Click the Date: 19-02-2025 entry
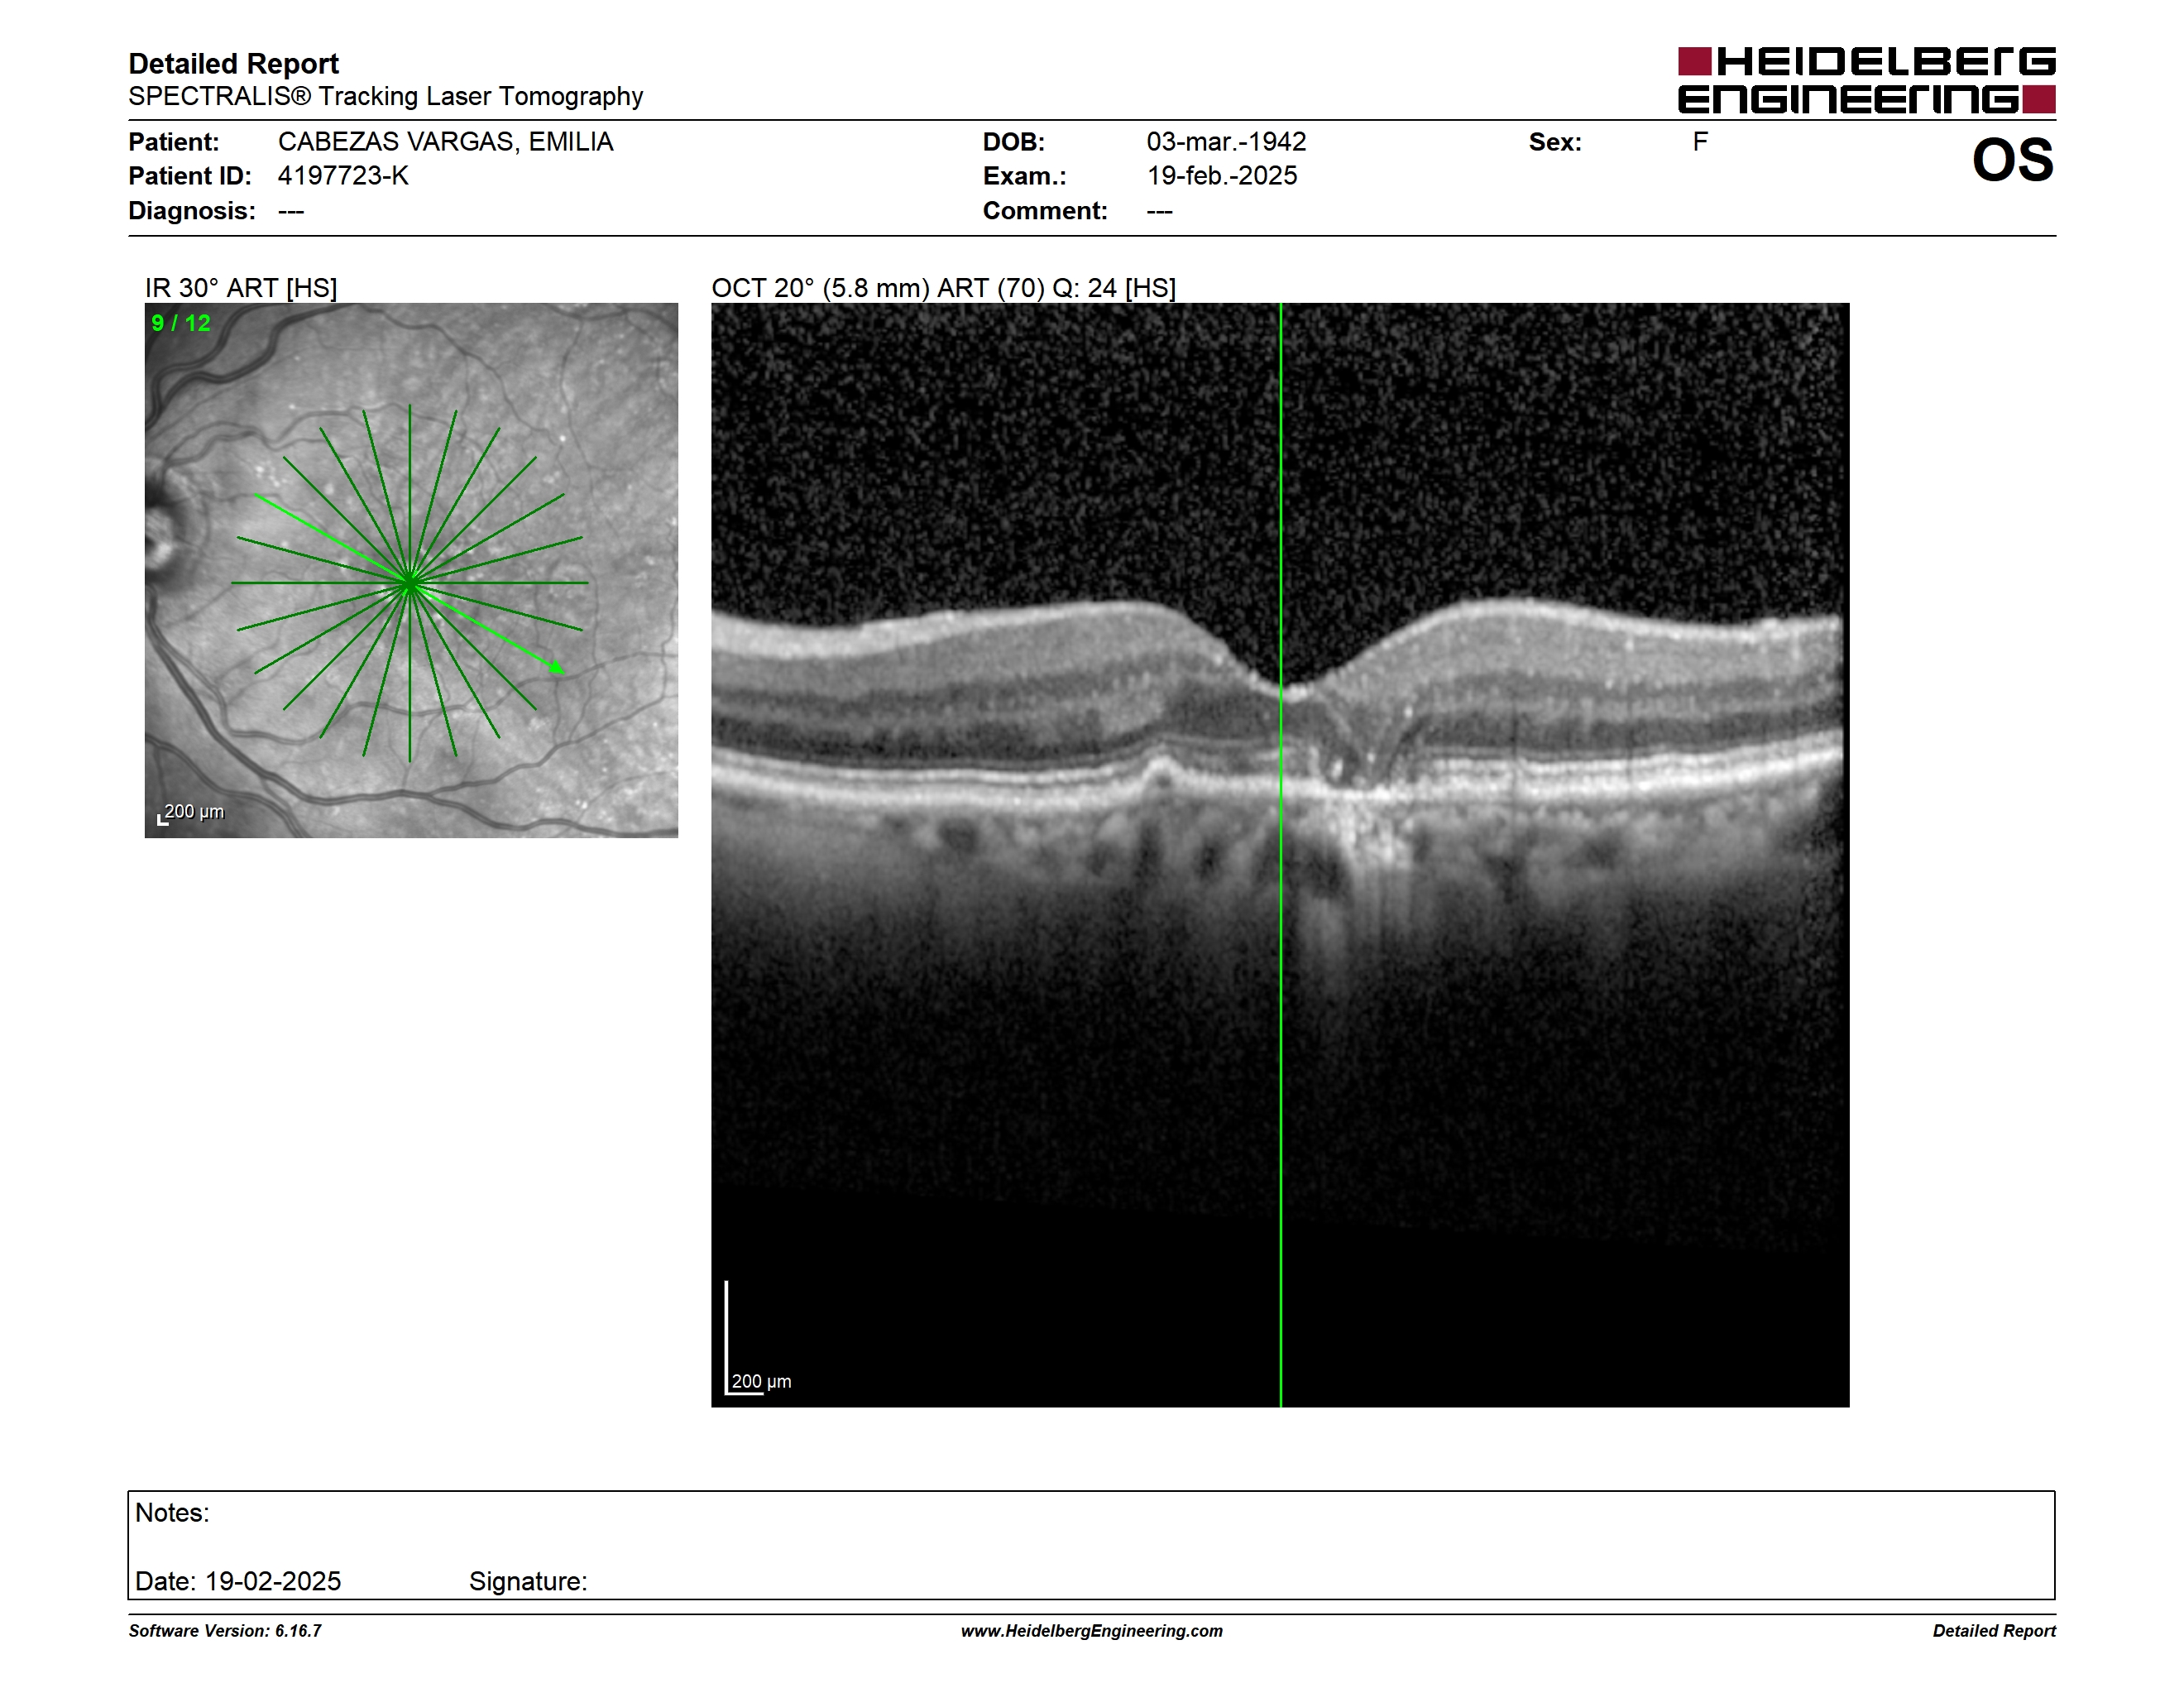 tap(238, 1581)
